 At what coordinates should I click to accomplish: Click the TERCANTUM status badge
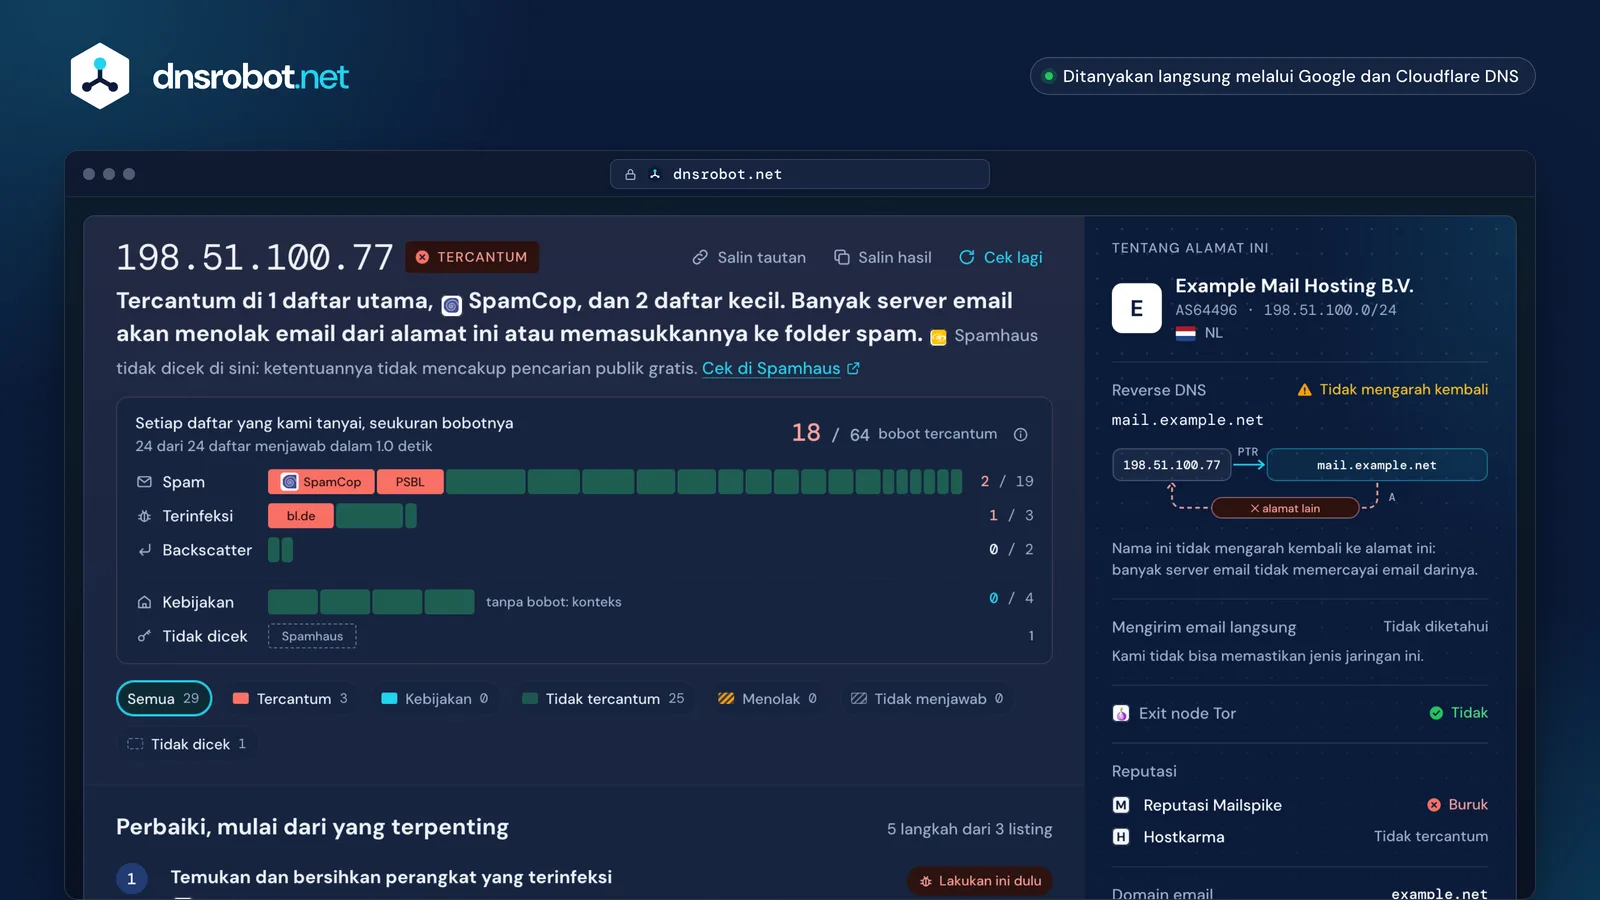tap(472, 257)
